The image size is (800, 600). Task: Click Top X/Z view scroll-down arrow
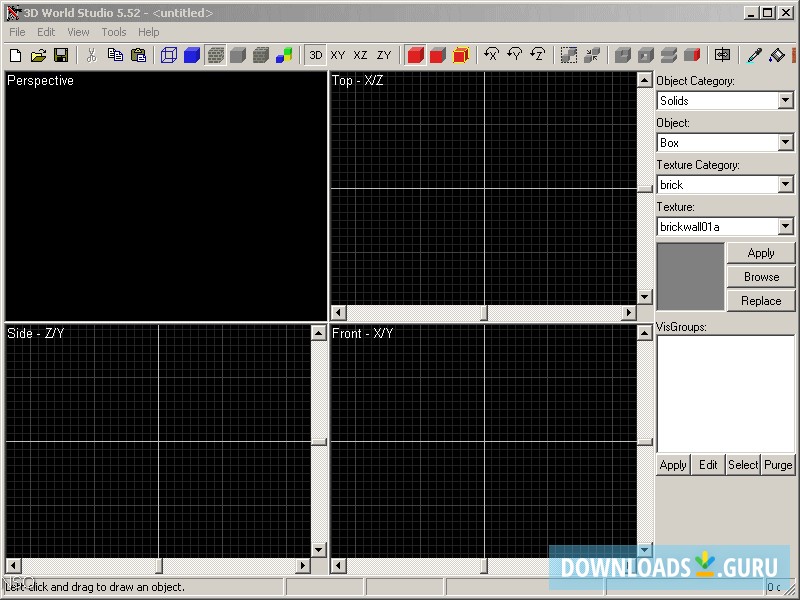[x=645, y=296]
